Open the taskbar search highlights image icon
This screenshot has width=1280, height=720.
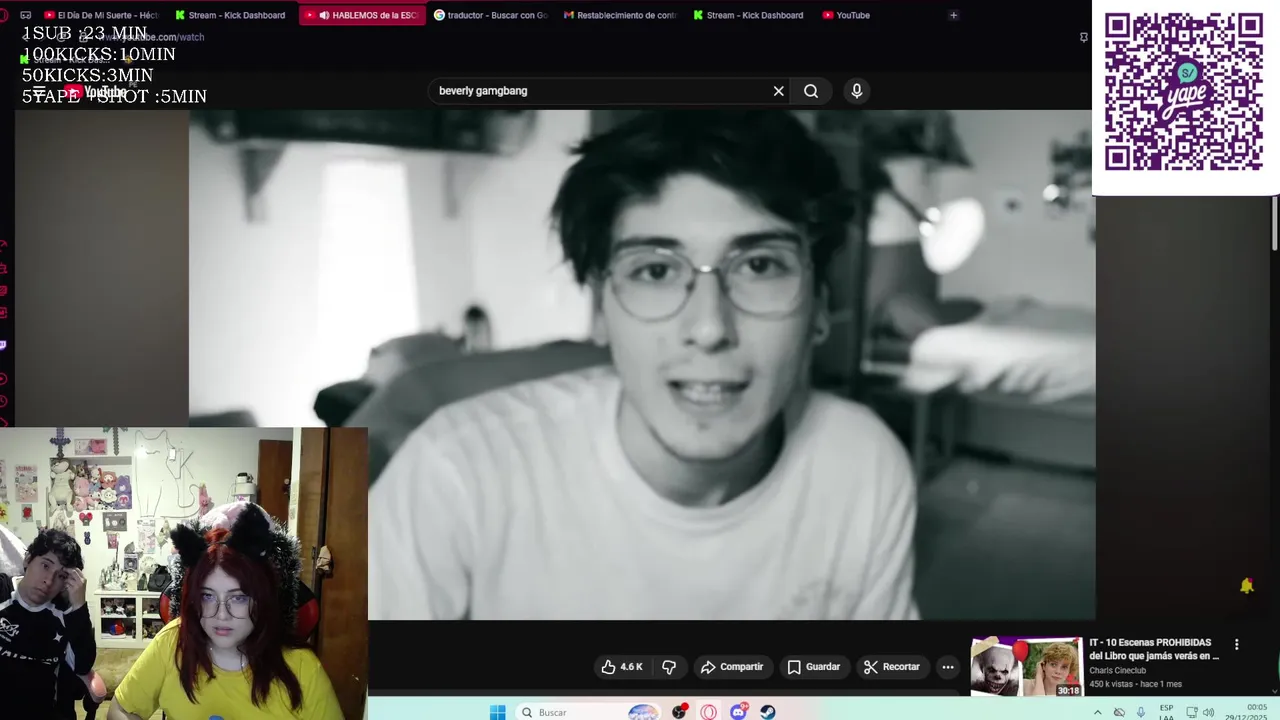pos(643,712)
